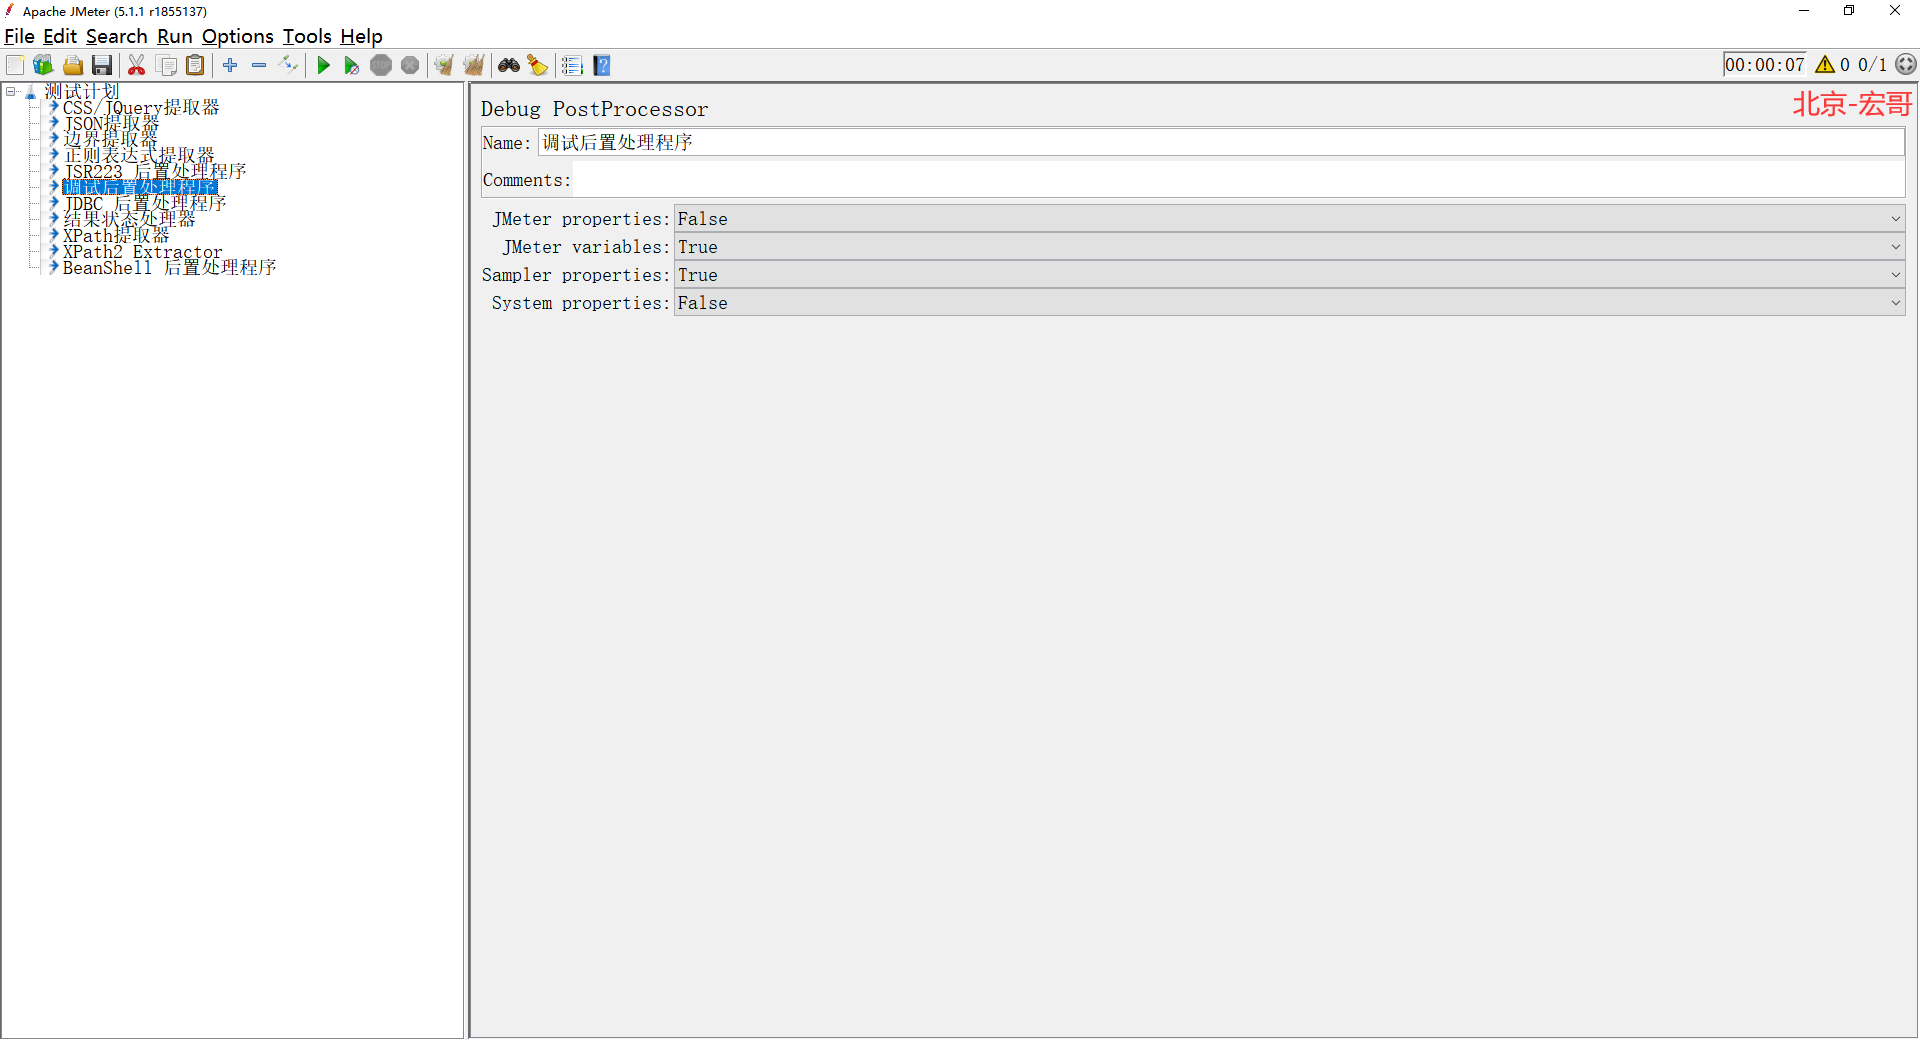The image size is (1920, 1040).
Task: Open the Templates icon in toolbar
Action: coord(43,65)
